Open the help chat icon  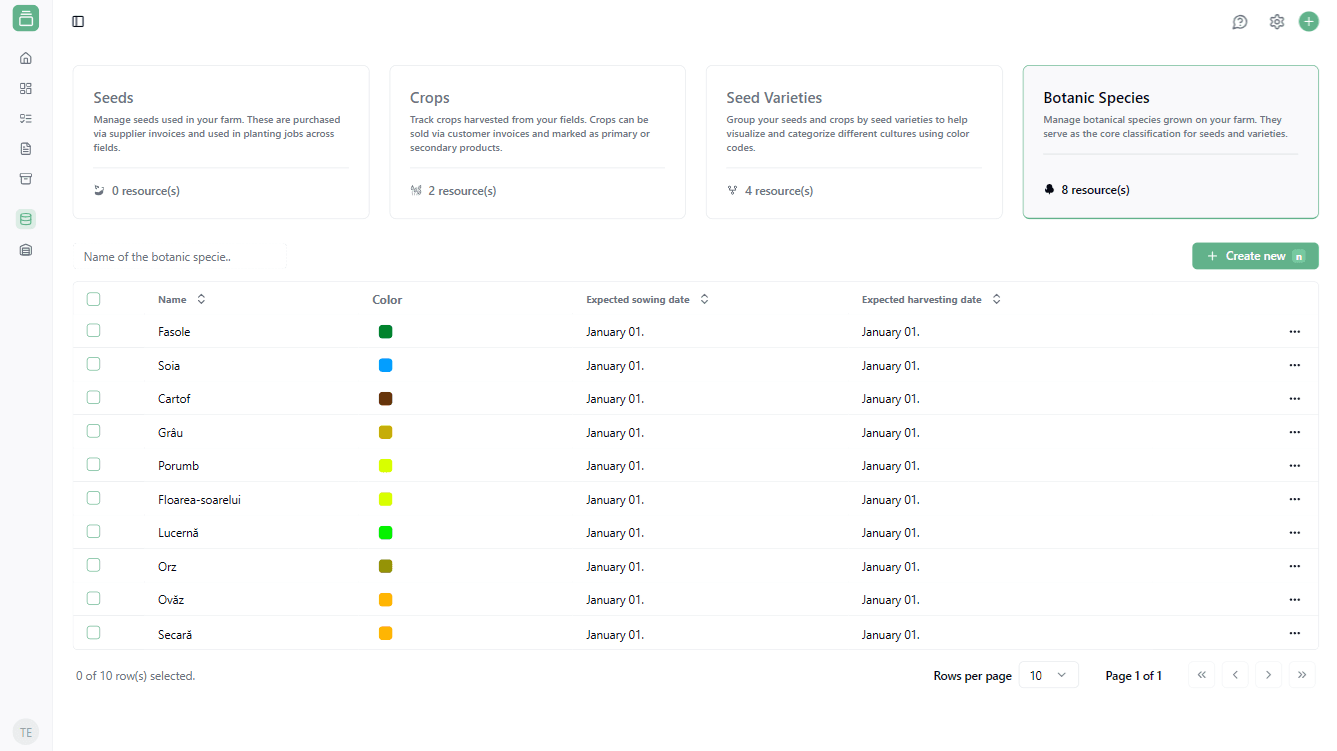click(x=1240, y=22)
